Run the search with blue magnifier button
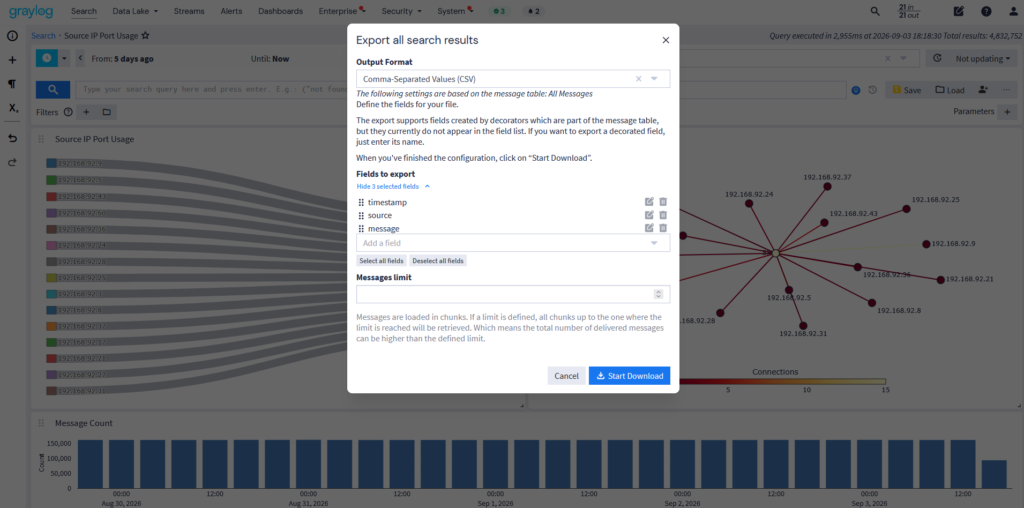The width and height of the screenshot is (1024, 508). 53,89
